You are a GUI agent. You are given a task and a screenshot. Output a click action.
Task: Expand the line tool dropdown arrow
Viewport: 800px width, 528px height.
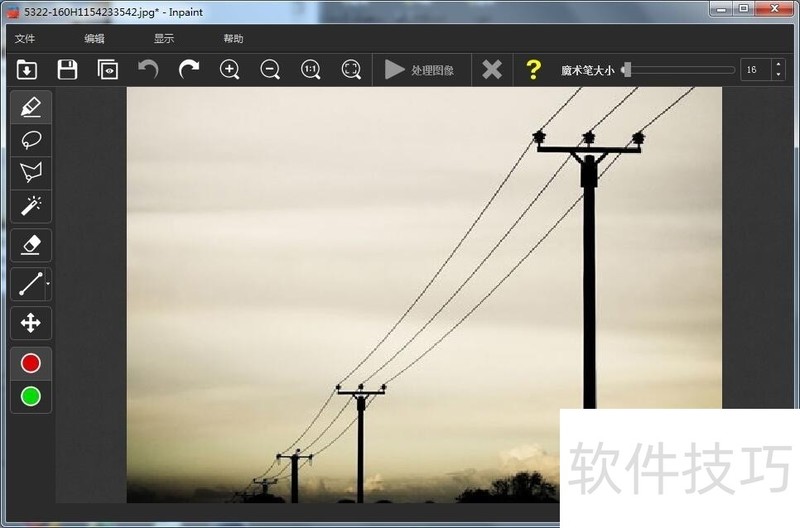[x=48, y=284]
